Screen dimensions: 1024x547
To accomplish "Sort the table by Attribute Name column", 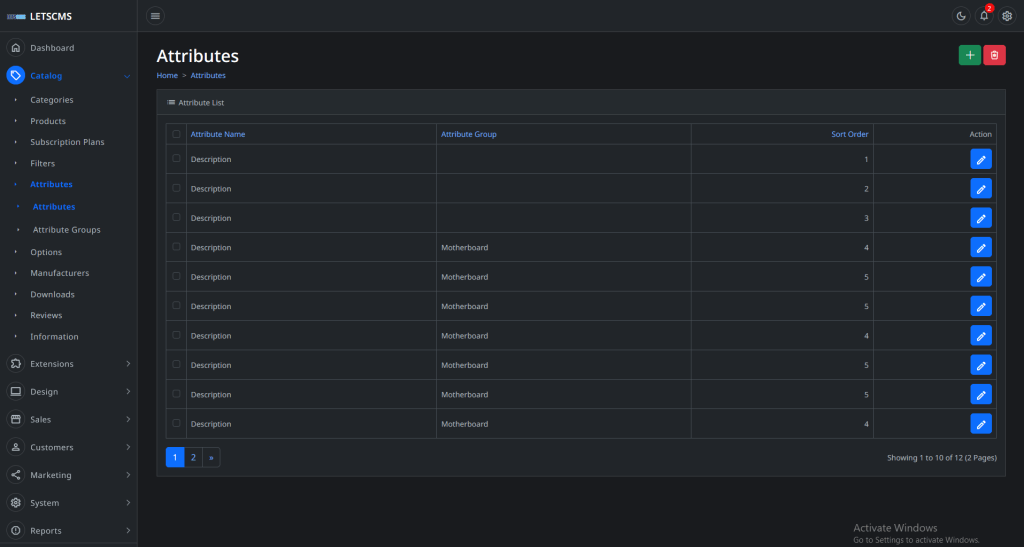I will pos(217,134).
